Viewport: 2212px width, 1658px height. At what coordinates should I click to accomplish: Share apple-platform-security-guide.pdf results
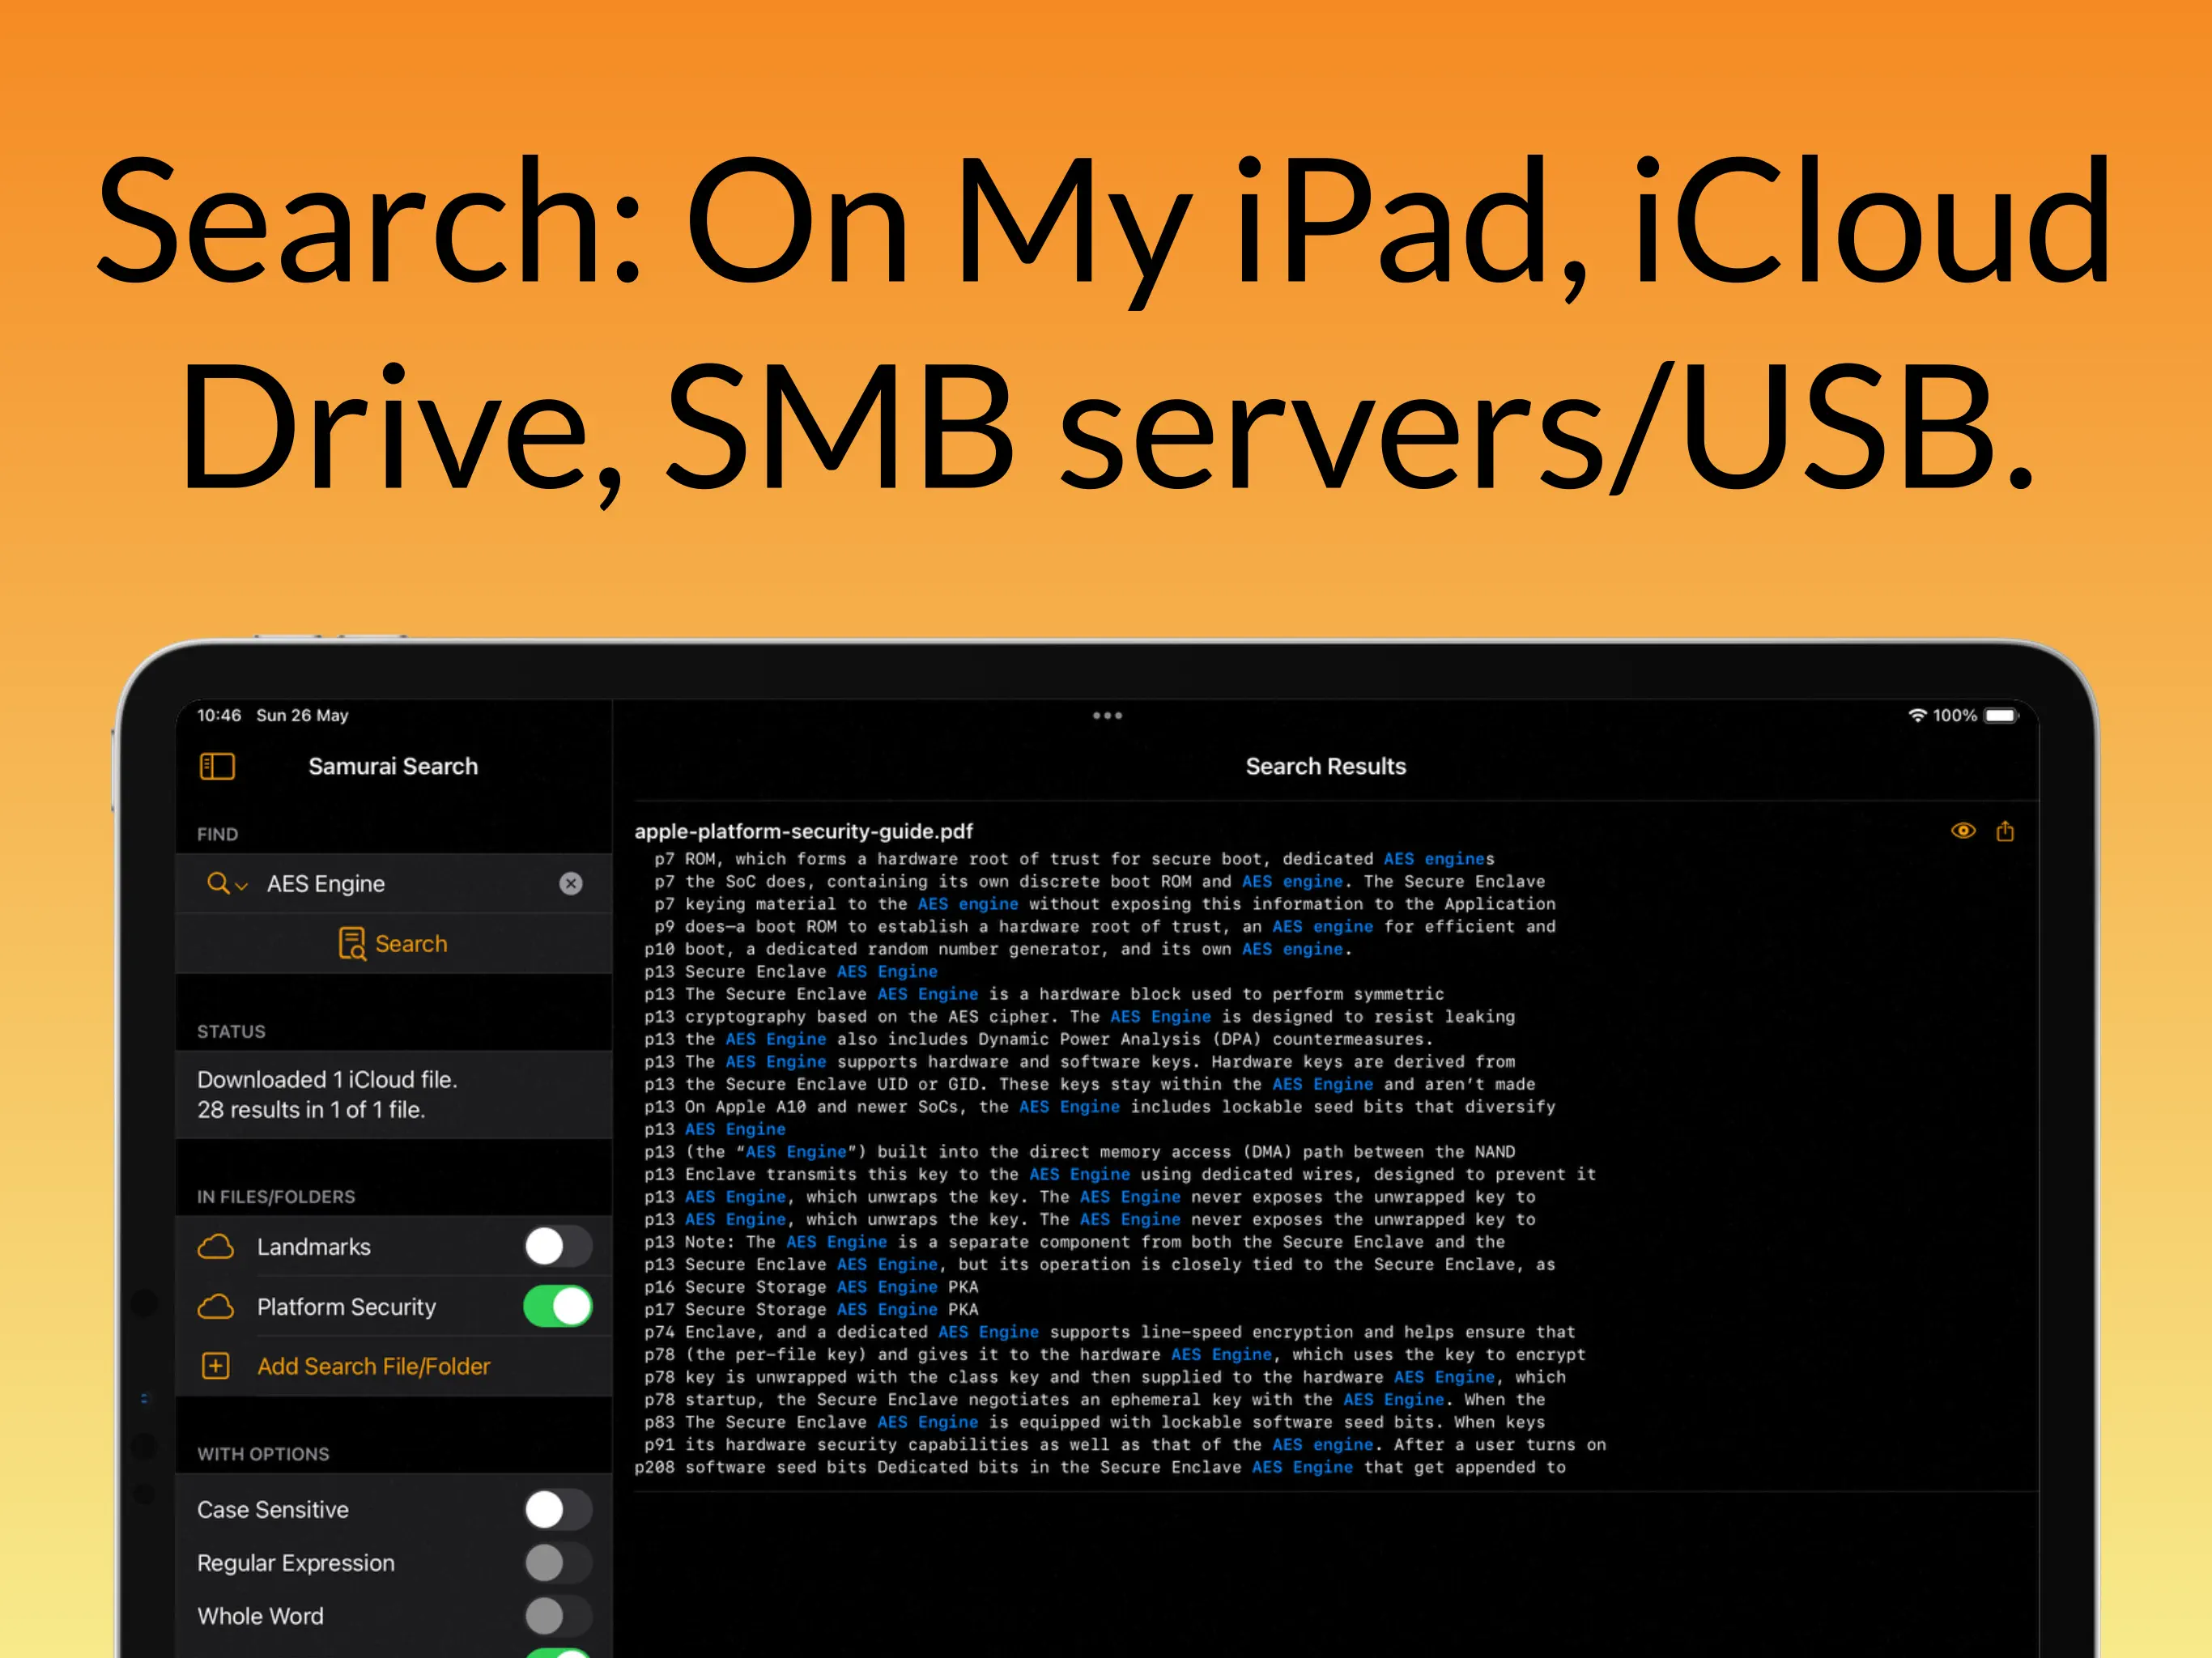click(x=2004, y=831)
